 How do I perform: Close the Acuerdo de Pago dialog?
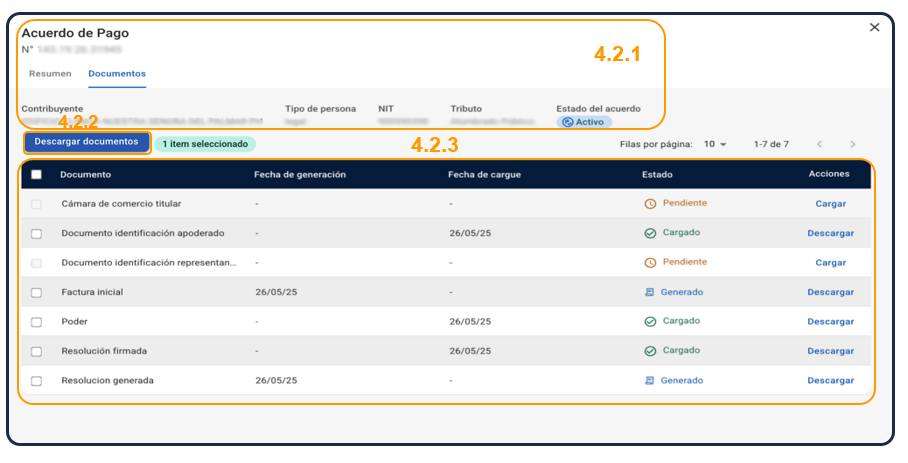pyautogui.click(x=874, y=28)
